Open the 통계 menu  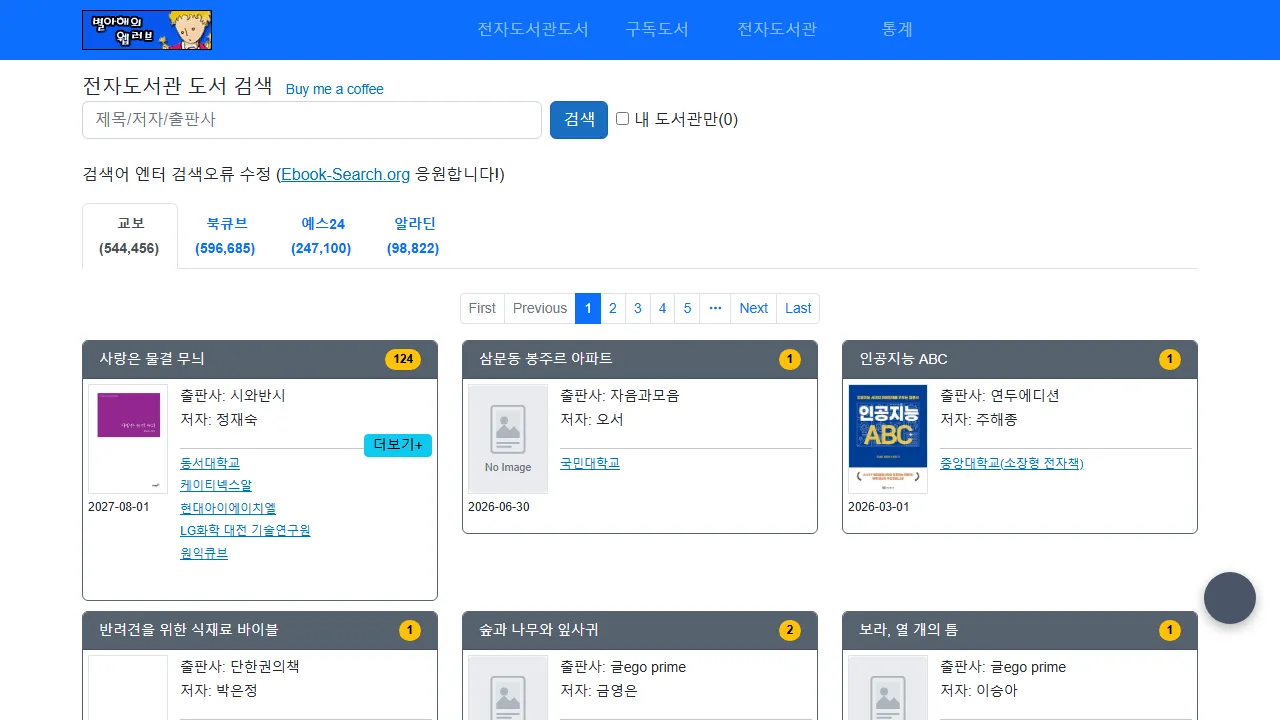[x=897, y=30]
